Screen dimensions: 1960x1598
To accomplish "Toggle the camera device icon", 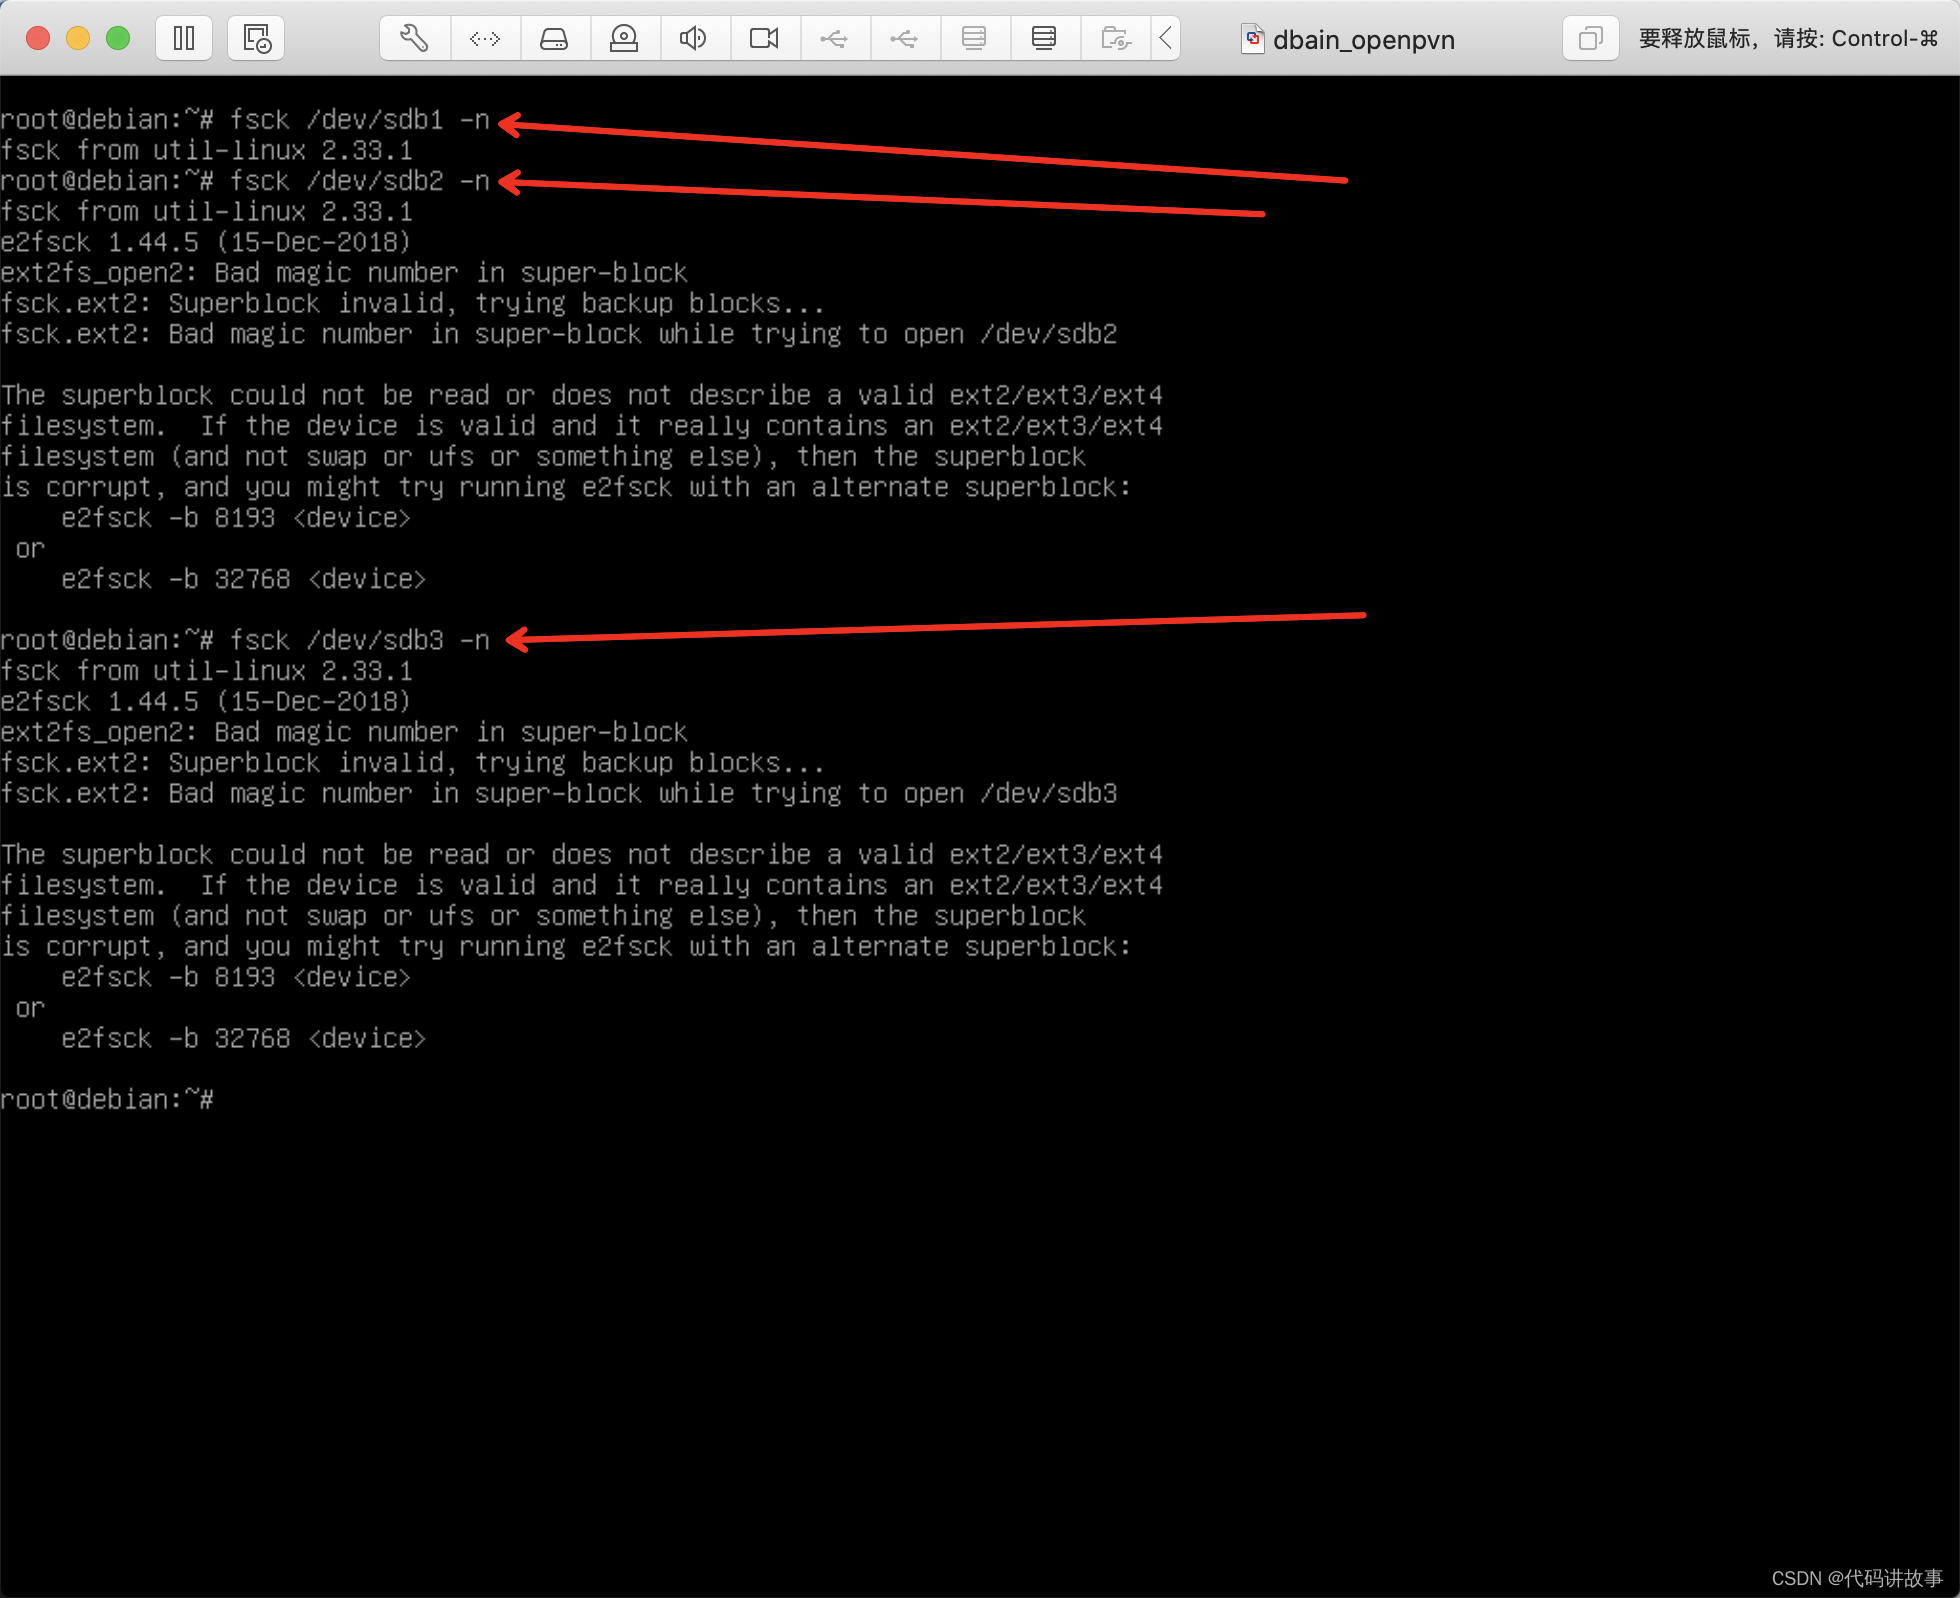I will [764, 39].
